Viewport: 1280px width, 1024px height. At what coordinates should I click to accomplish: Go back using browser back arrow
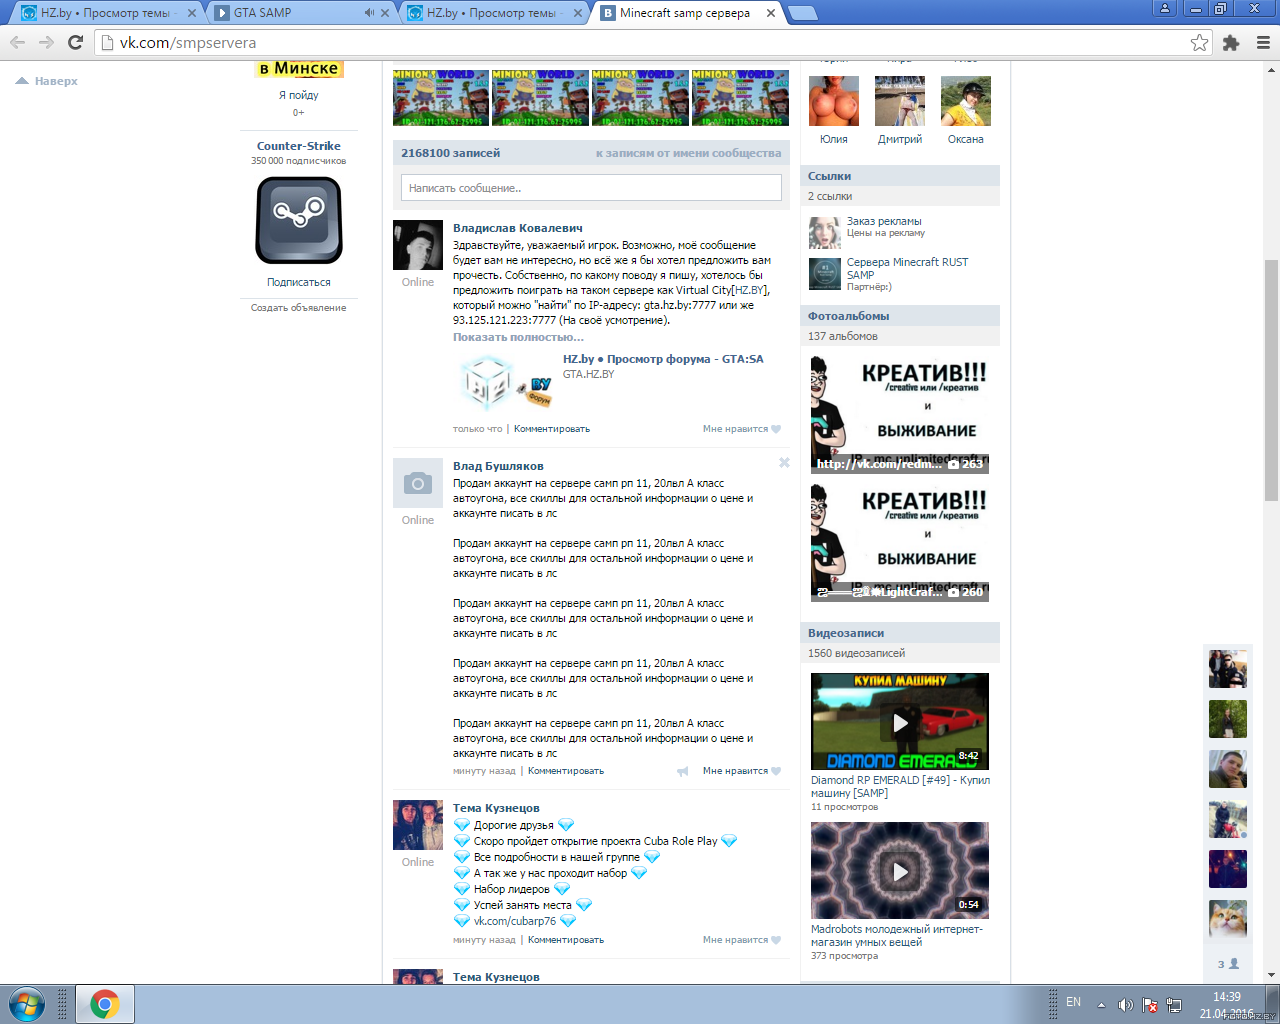click(x=17, y=42)
